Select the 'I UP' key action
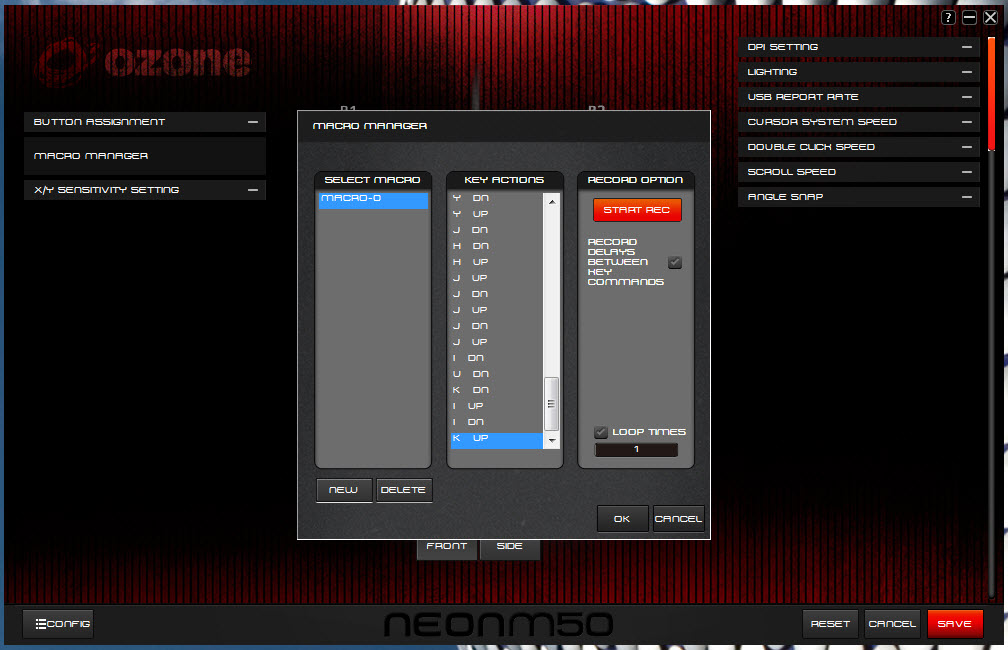Image resolution: width=1008 pixels, height=650 pixels. click(x=497, y=406)
